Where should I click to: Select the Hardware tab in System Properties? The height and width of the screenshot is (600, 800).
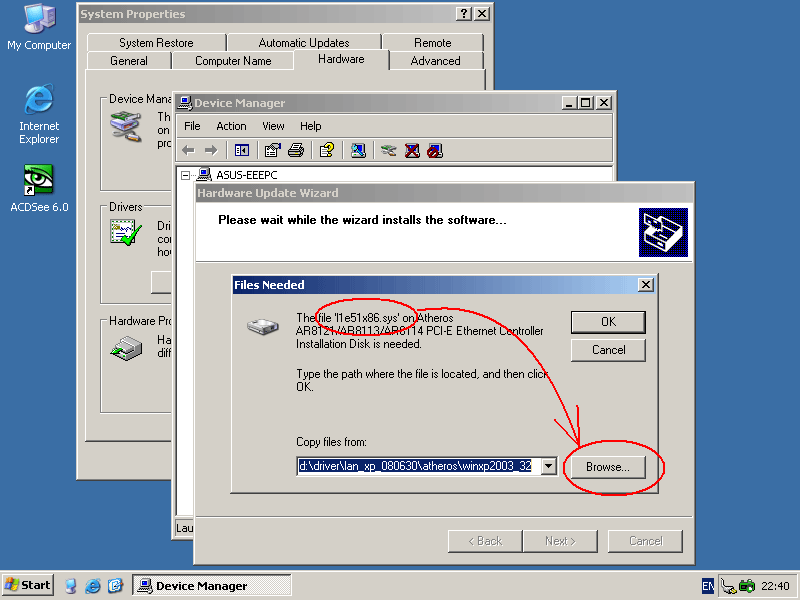click(341, 59)
